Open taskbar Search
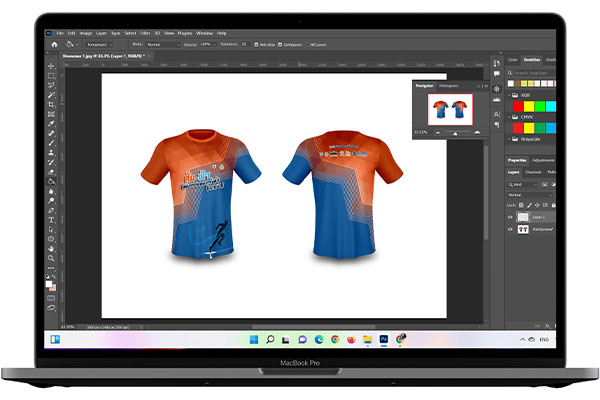The width and height of the screenshot is (600, 400). tap(270, 340)
